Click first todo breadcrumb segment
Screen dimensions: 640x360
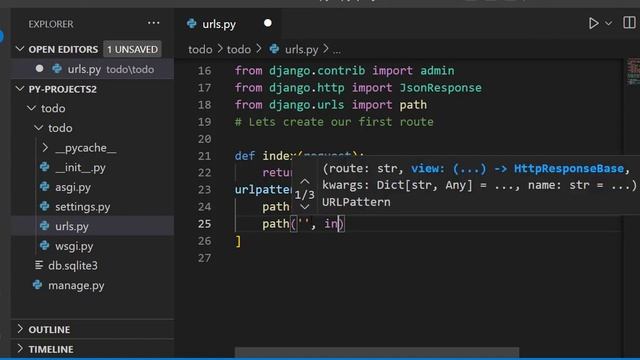200,49
